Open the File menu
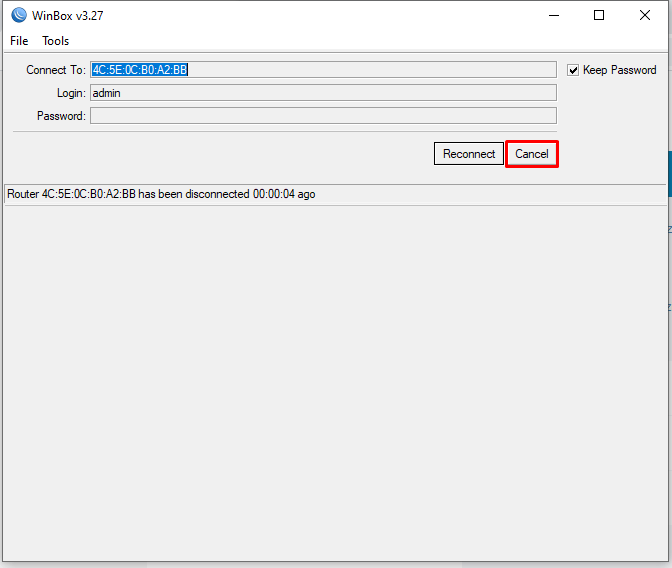 tap(19, 41)
